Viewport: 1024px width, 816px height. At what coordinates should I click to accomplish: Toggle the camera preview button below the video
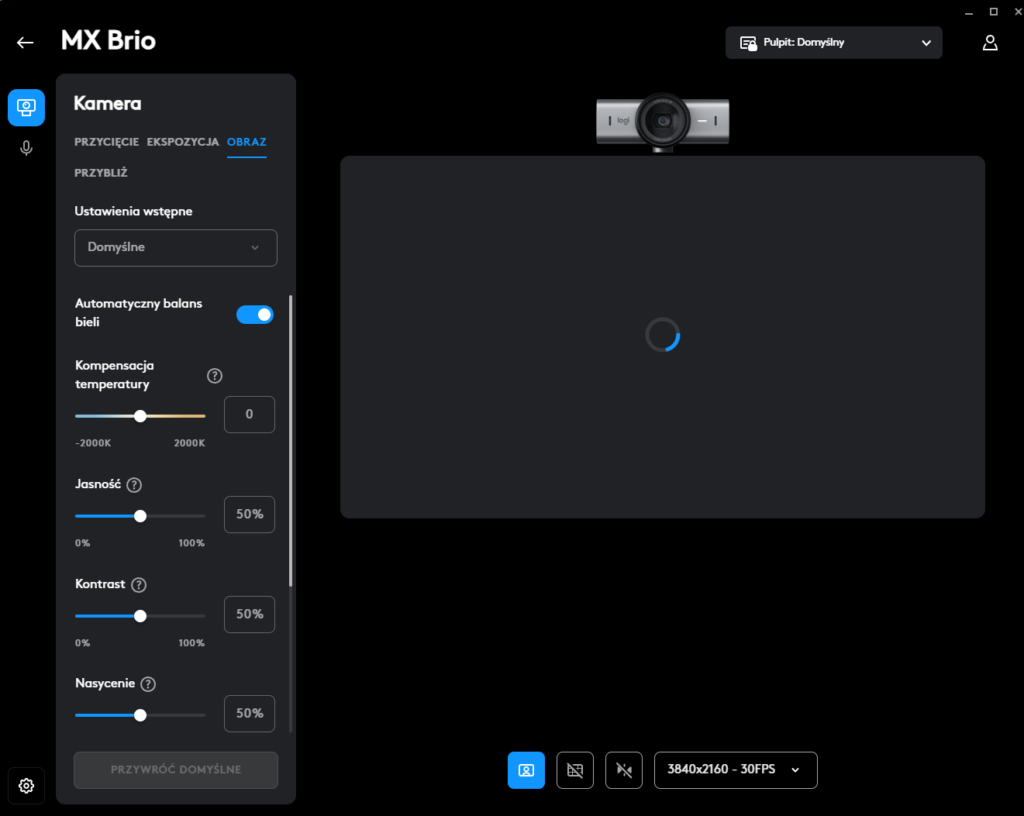[526, 770]
